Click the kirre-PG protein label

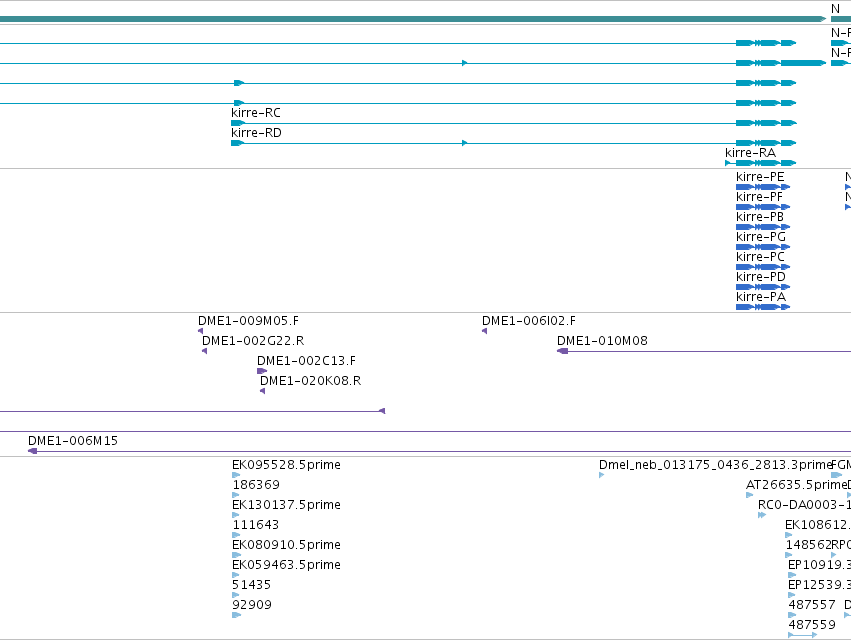point(760,237)
